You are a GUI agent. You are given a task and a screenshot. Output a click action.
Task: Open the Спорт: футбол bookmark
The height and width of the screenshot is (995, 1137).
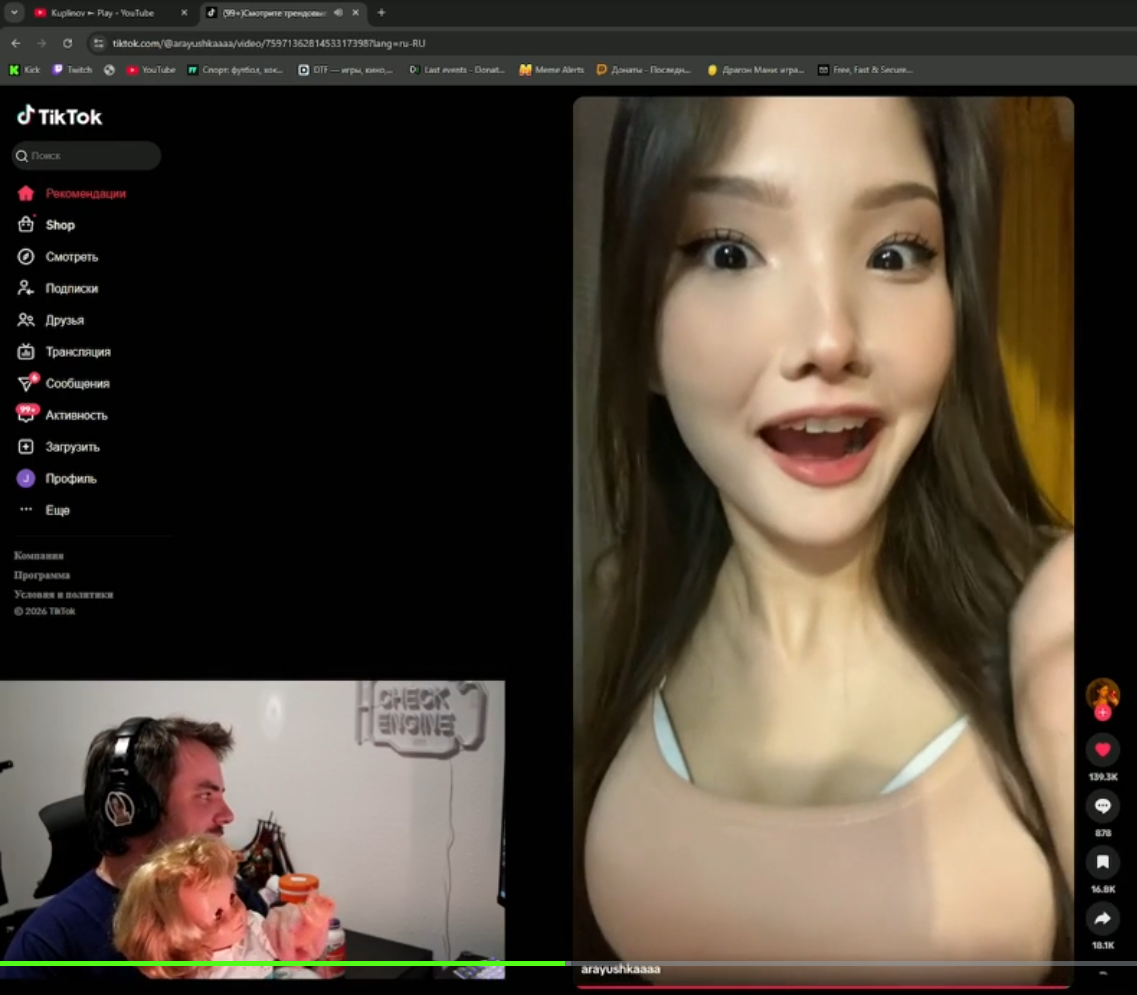tap(235, 70)
